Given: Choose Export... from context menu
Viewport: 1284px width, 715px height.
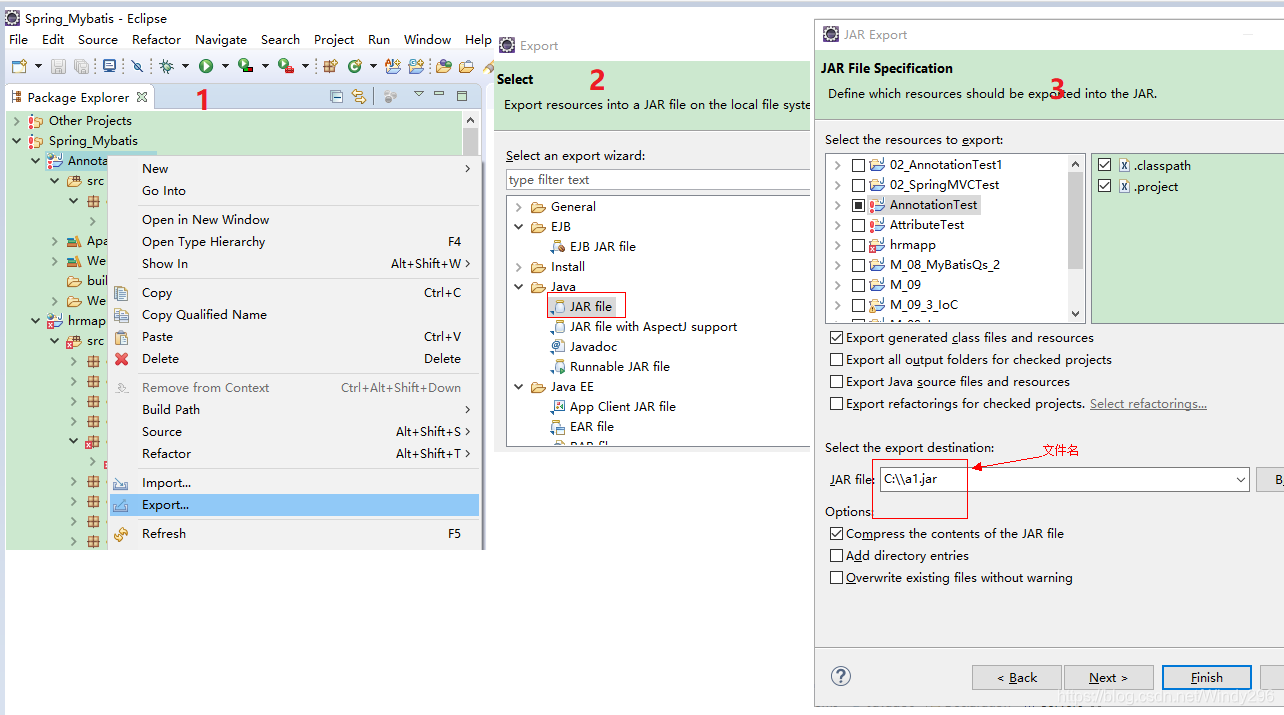Looking at the screenshot, I should click(294, 505).
